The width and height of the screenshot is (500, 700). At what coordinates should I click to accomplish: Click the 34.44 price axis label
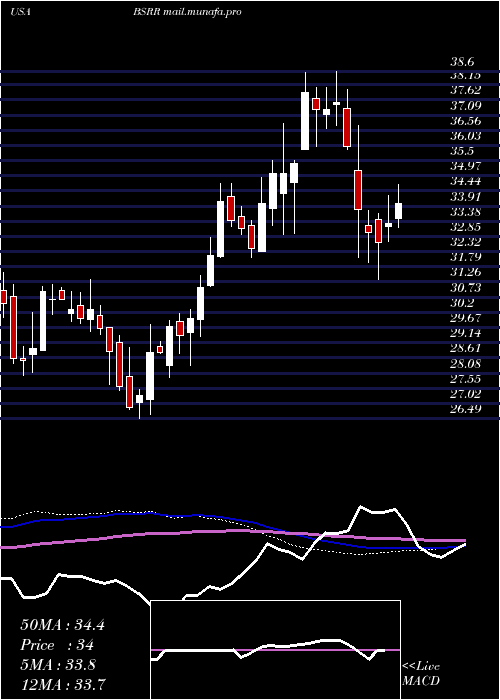466,182
